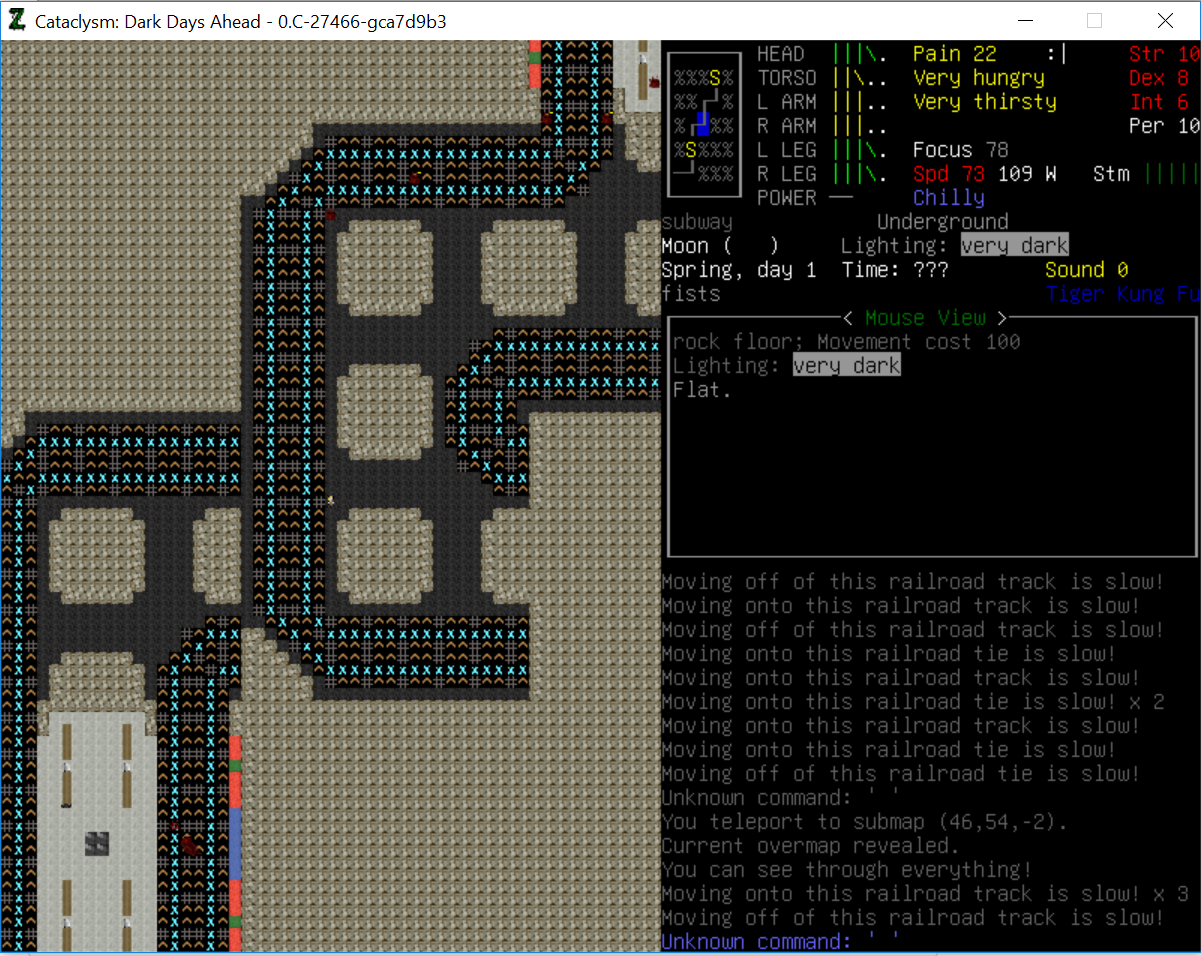Close the Cataclysm window
1201x956 pixels.
pyautogui.click(x=1165, y=20)
